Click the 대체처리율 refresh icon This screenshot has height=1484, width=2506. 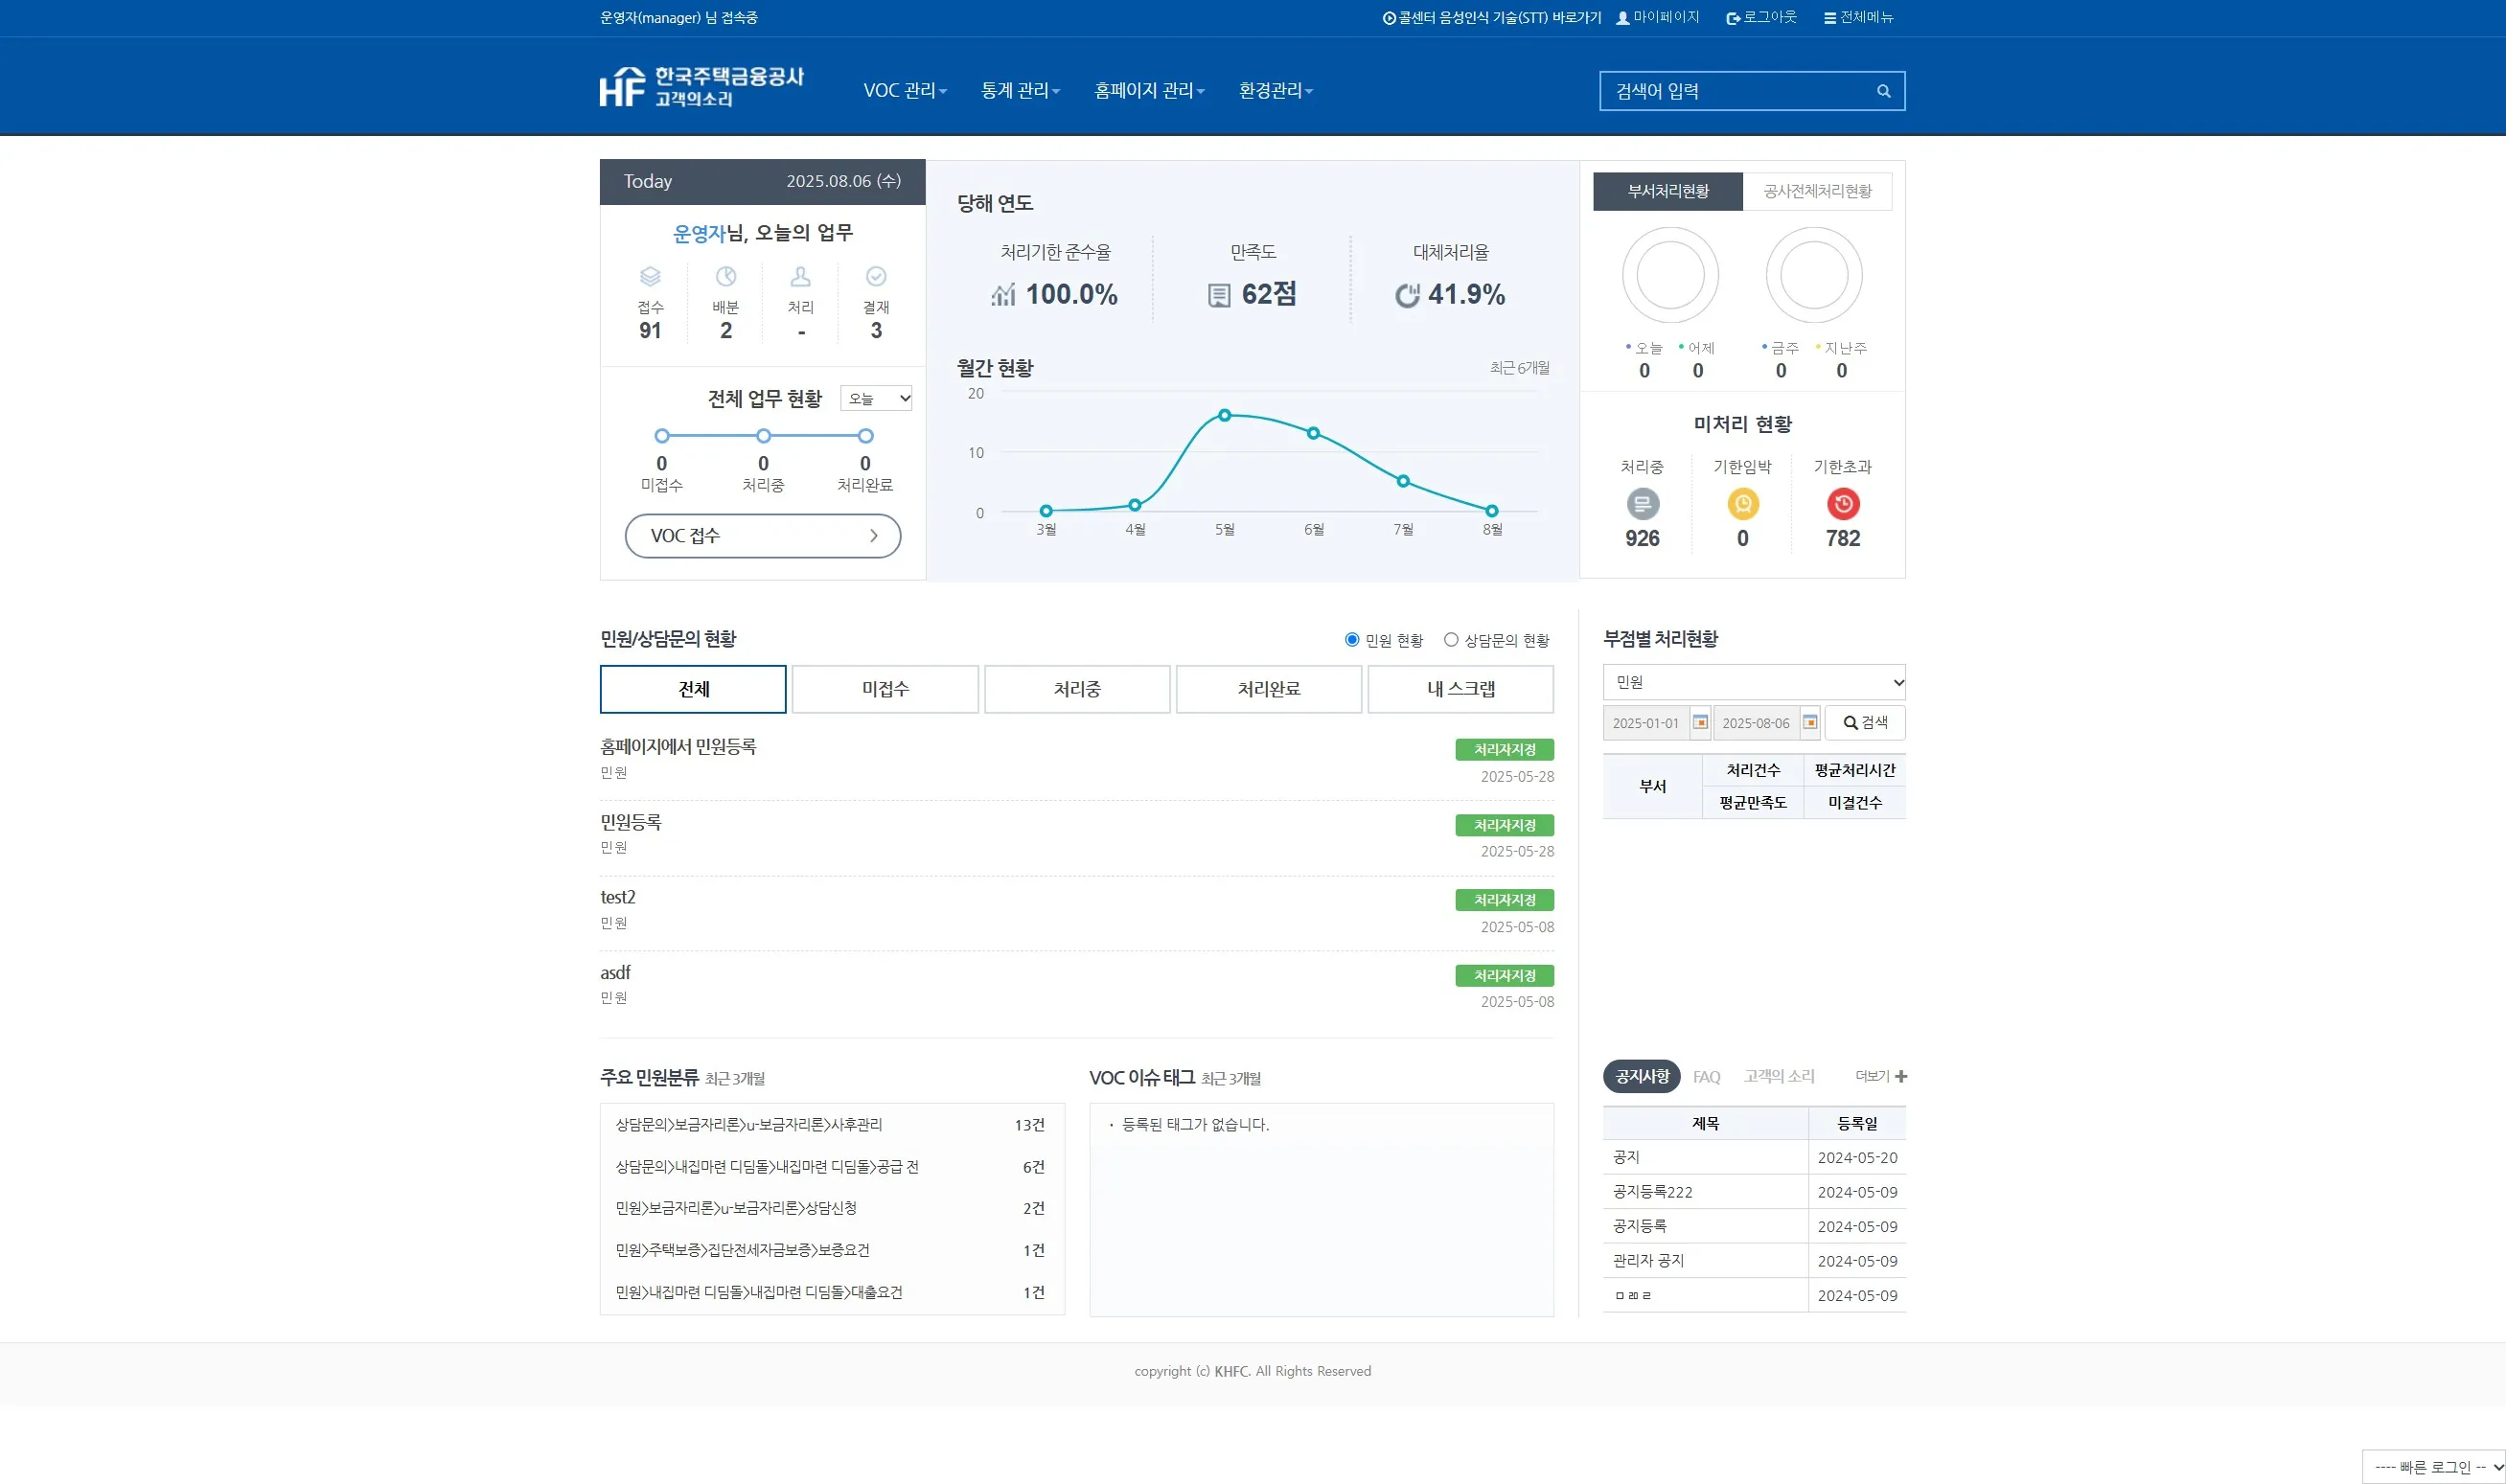[x=1407, y=295]
